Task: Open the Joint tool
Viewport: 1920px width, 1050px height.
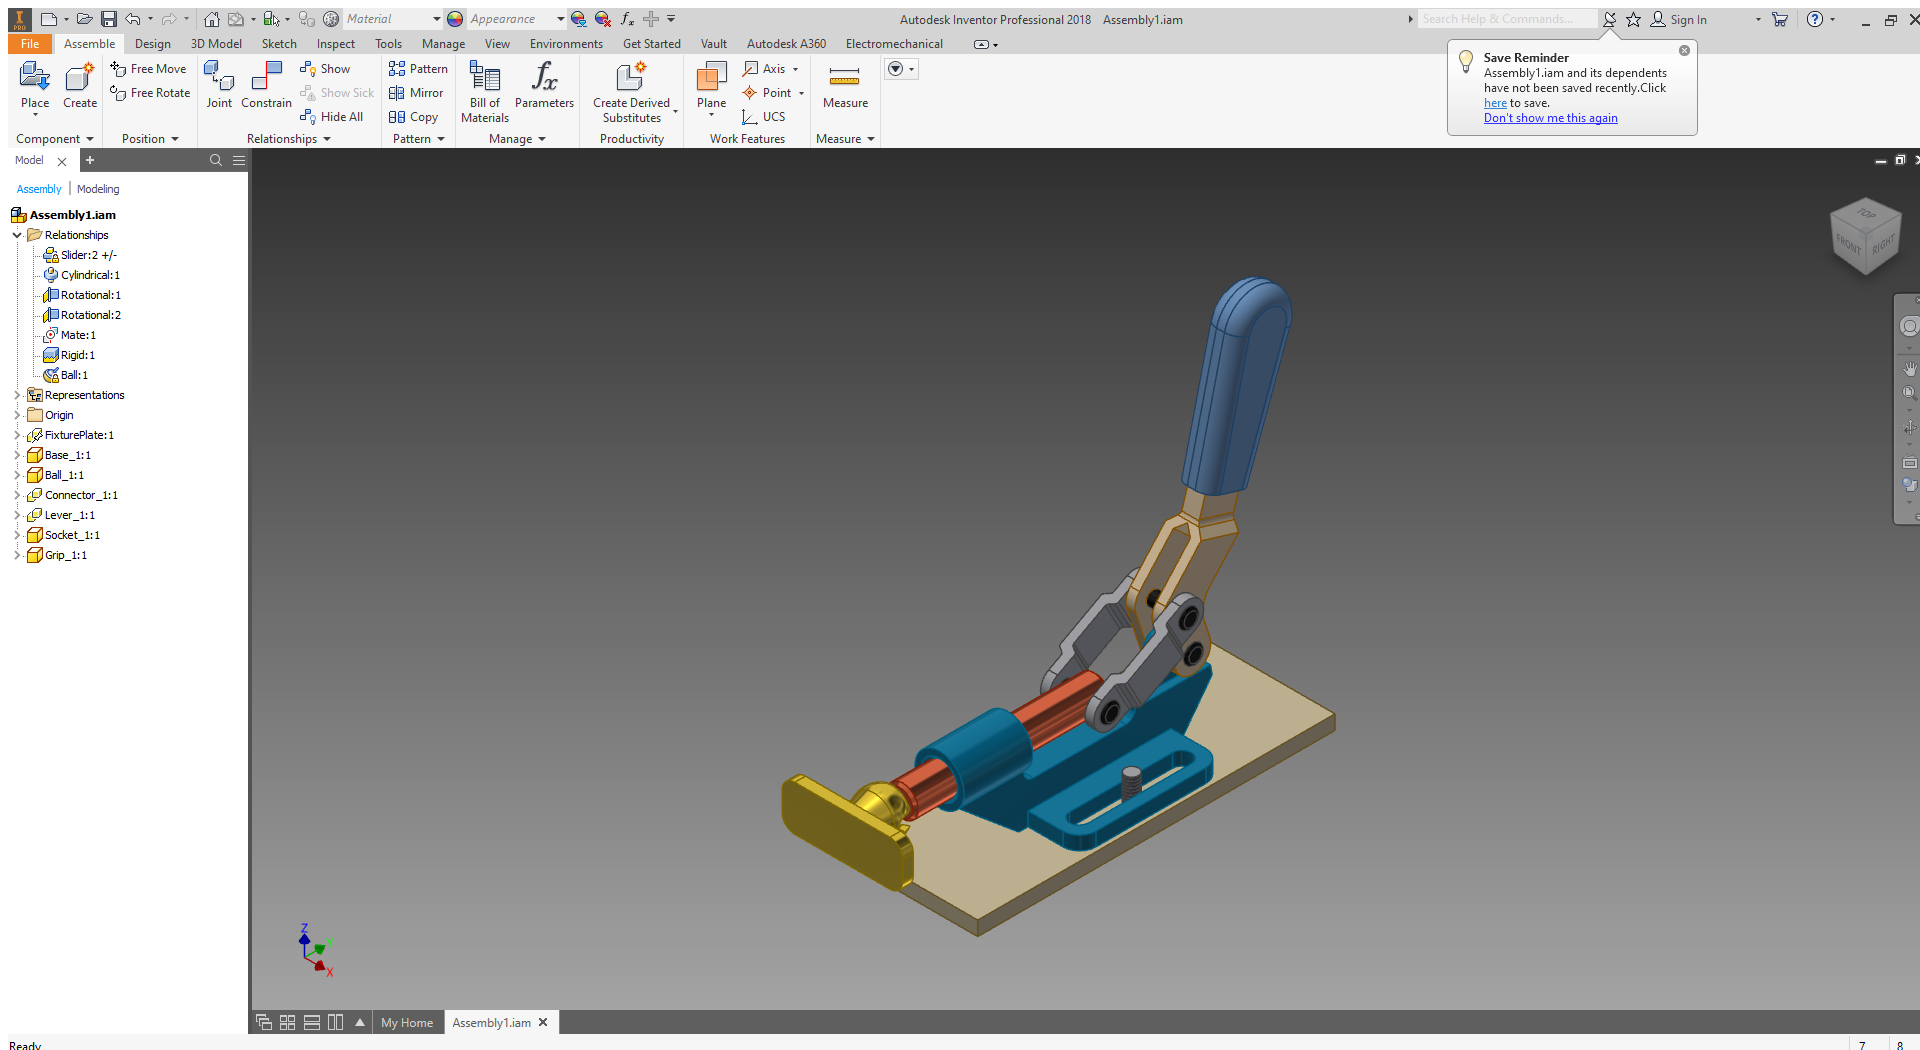Action: pos(219,85)
